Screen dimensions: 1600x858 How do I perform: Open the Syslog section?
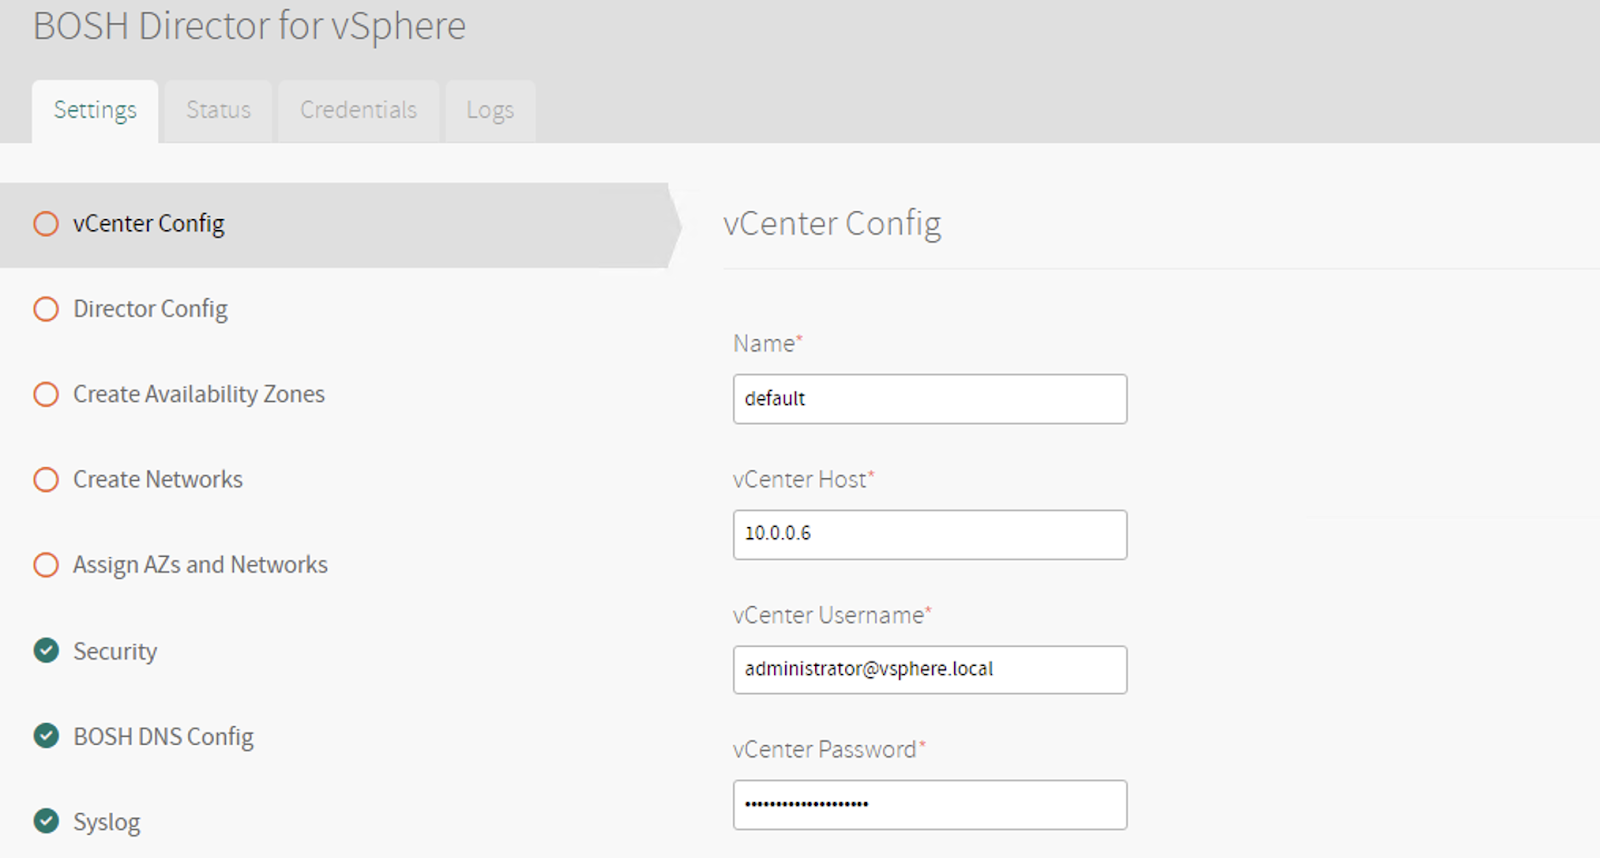106,822
